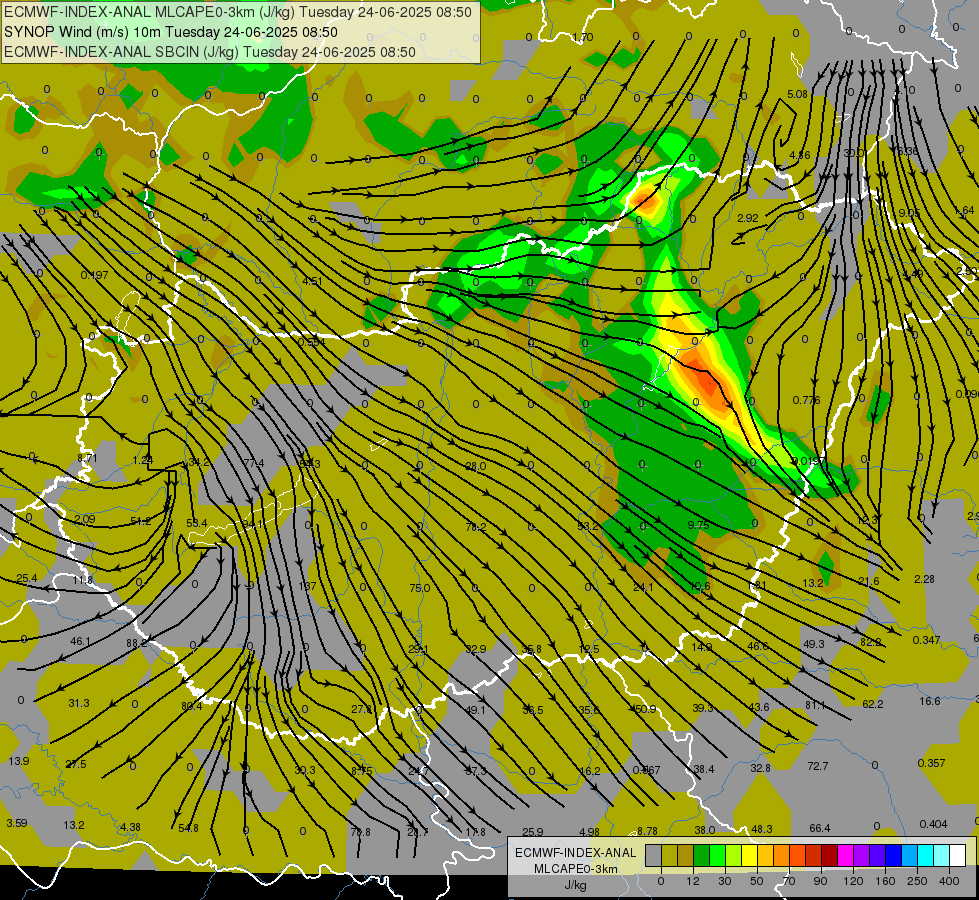Click the map value 77.4
This screenshot has width=979, height=900.
254,463
